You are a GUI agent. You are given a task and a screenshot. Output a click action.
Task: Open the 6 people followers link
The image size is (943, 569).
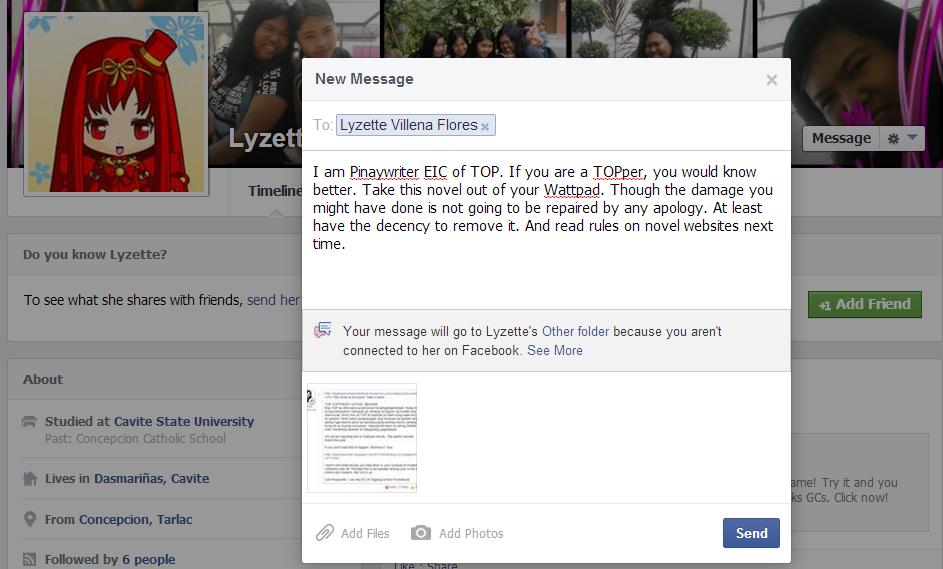149,559
